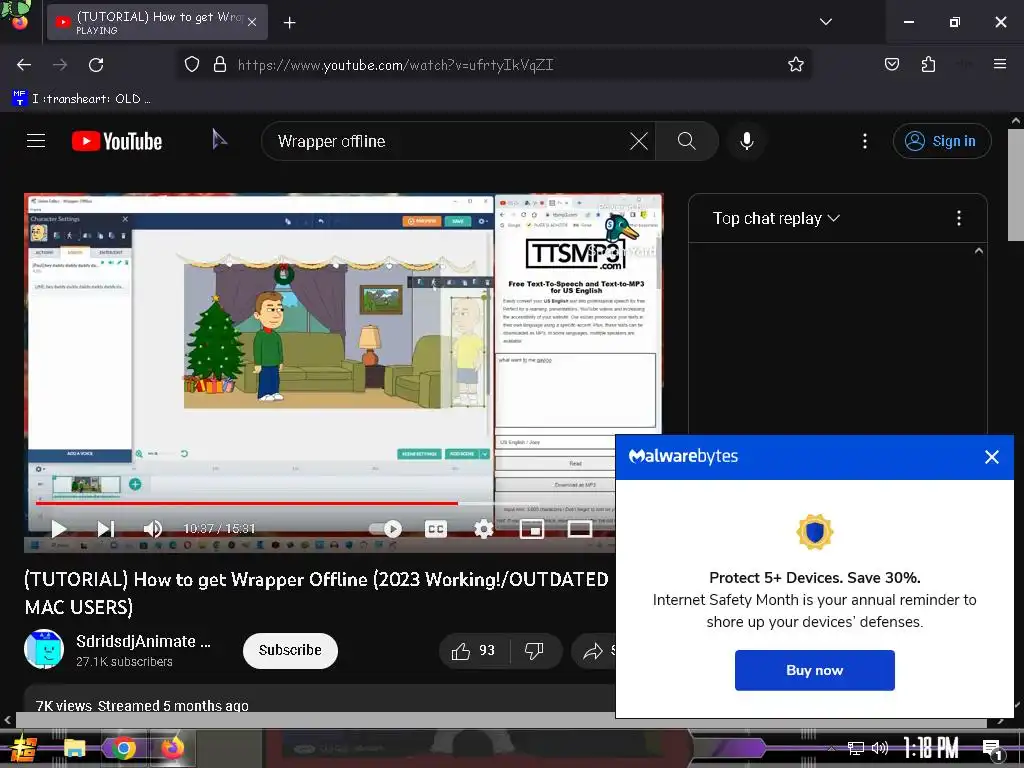Subscribe to SdridsdjAnimate channel
The width and height of the screenshot is (1024, 768).
click(x=290, y=650)
